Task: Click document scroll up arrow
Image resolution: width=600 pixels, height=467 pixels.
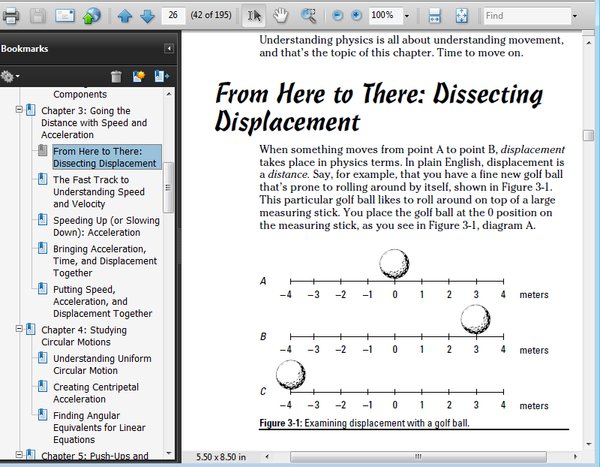Action: pos(589,43)
